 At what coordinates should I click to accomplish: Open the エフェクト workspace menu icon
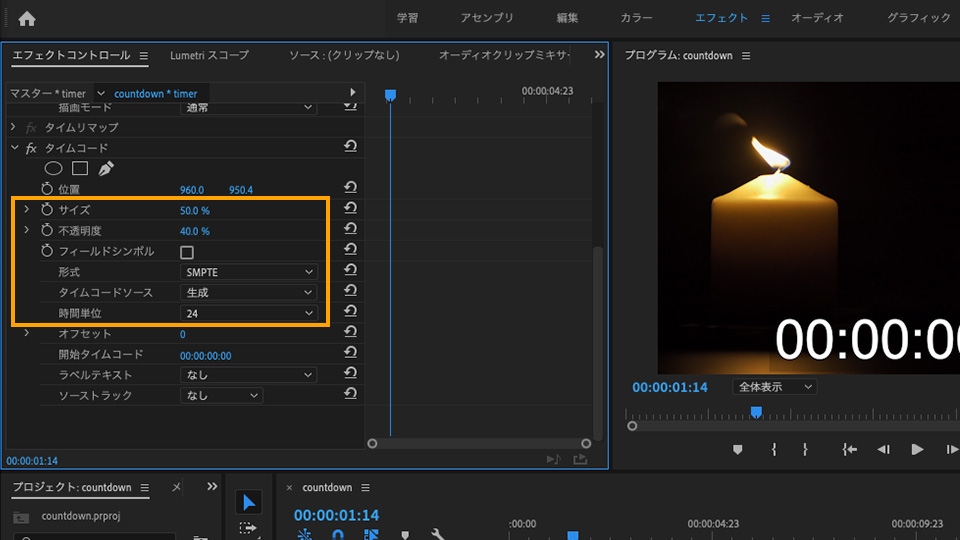[x=765, y=19]
